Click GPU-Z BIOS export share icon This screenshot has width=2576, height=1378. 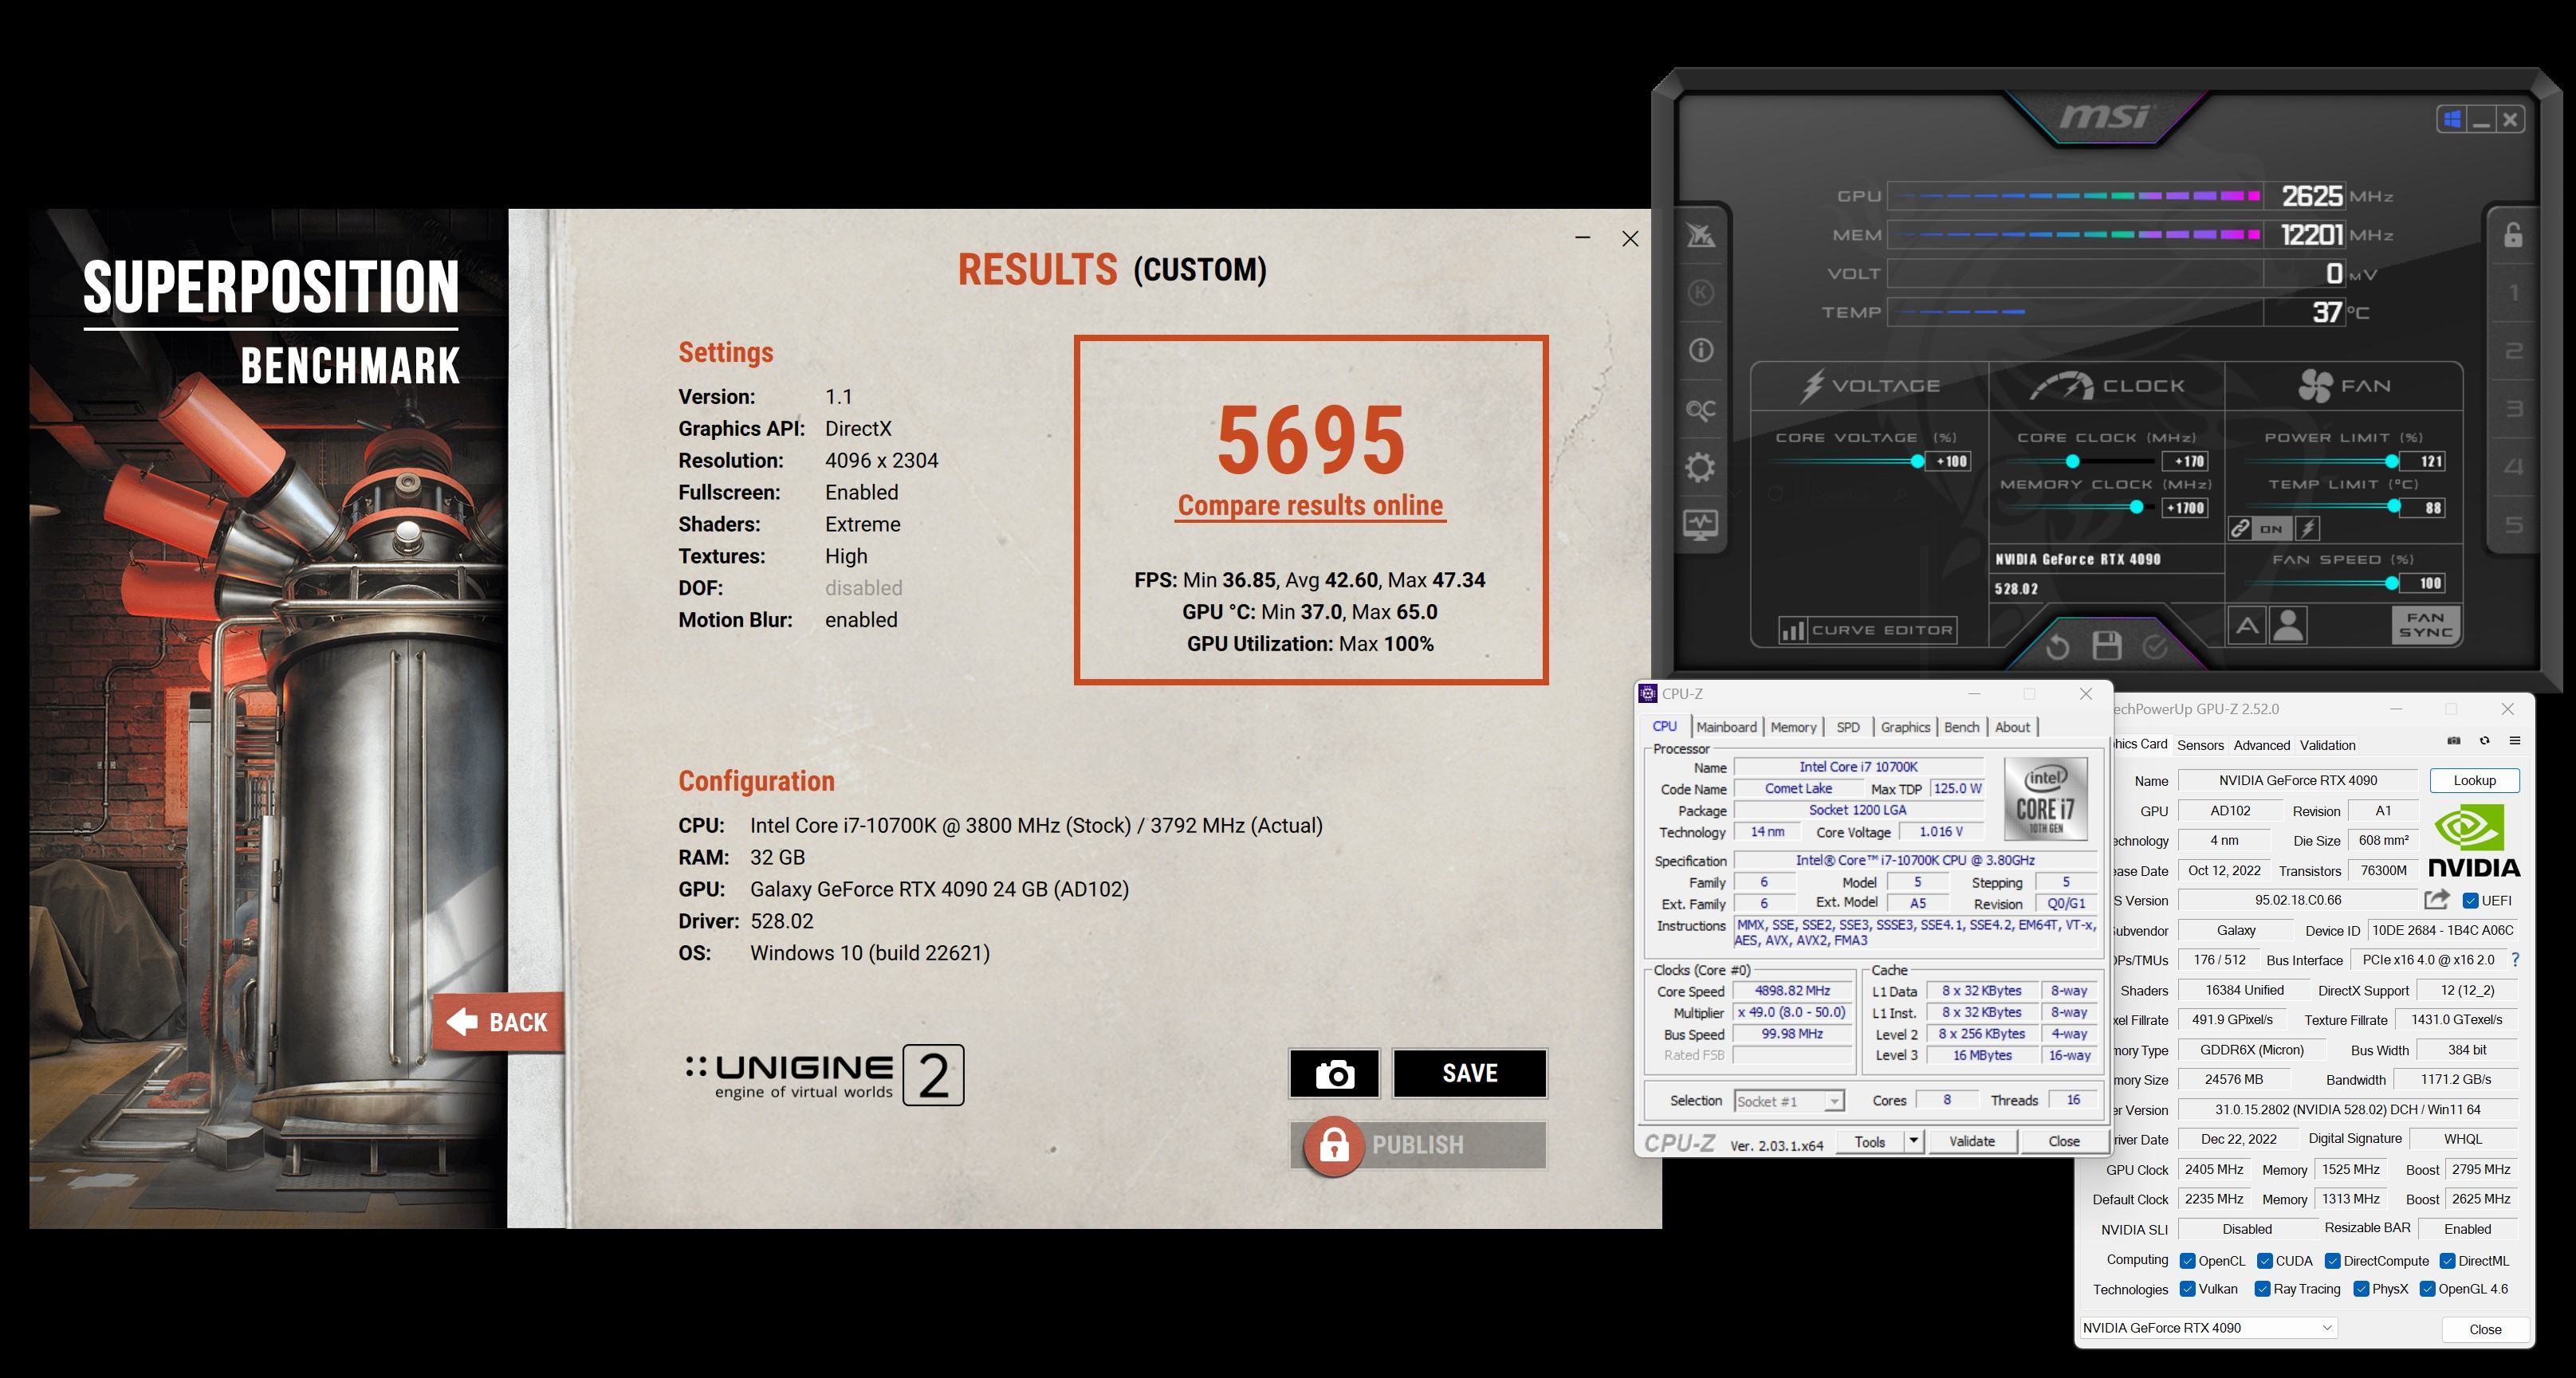(x=2437, y=899)
